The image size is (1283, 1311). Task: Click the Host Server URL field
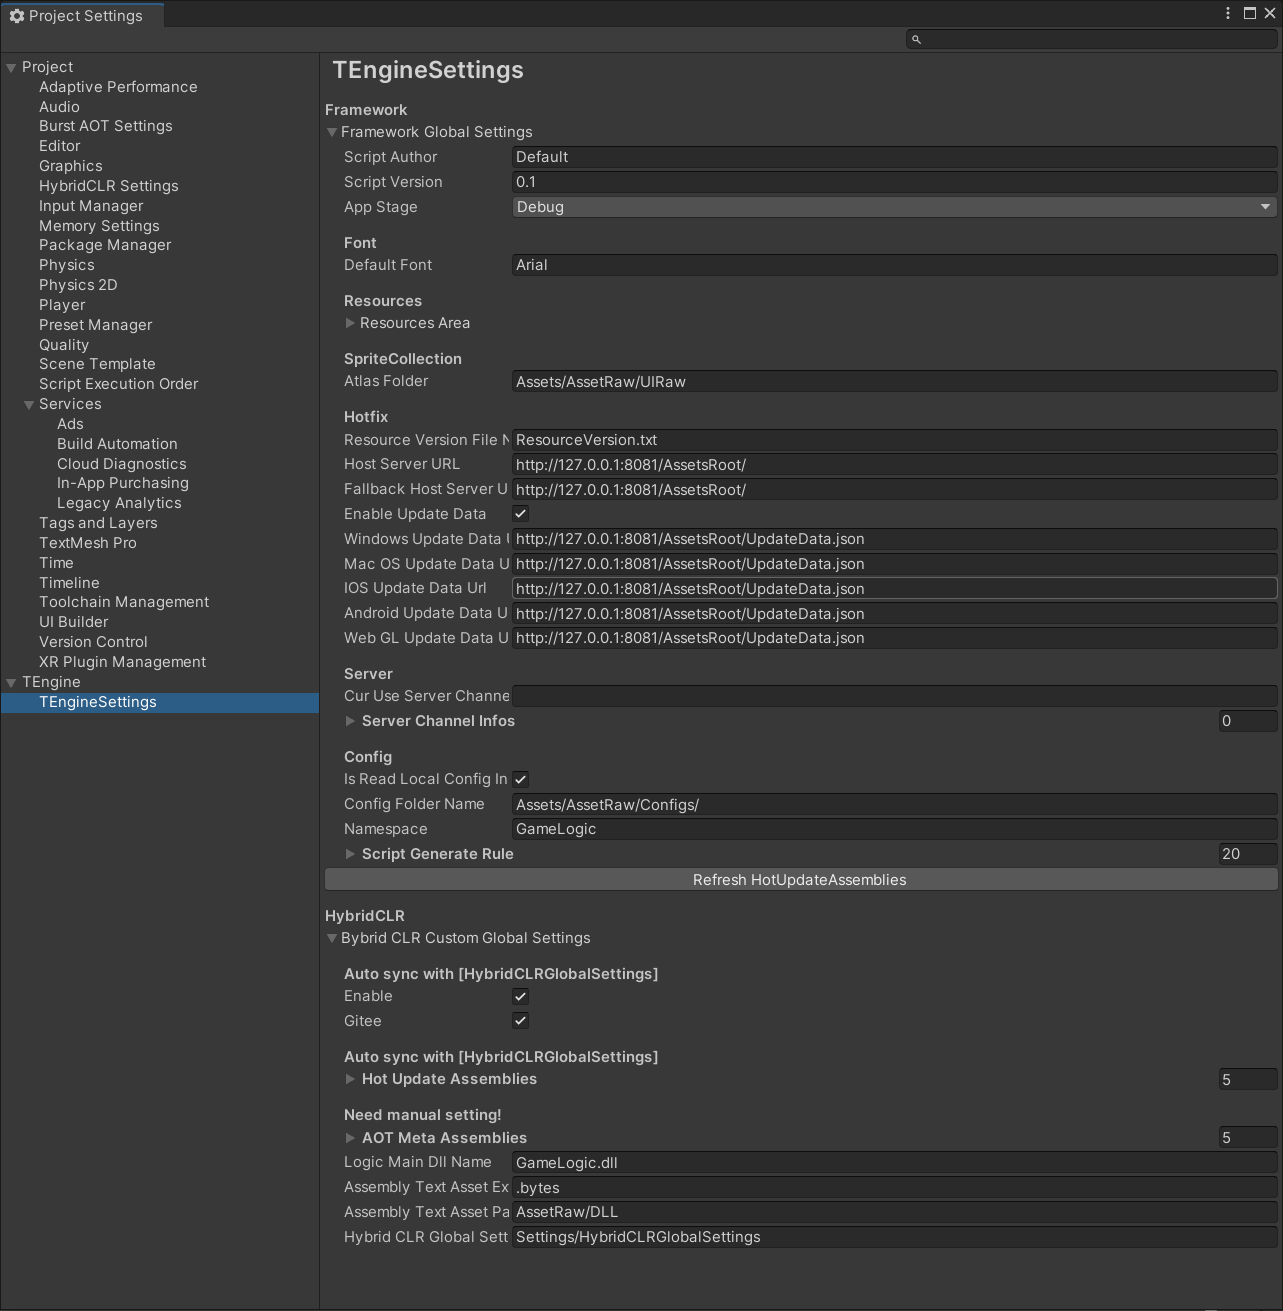click(x=894, y=465)
